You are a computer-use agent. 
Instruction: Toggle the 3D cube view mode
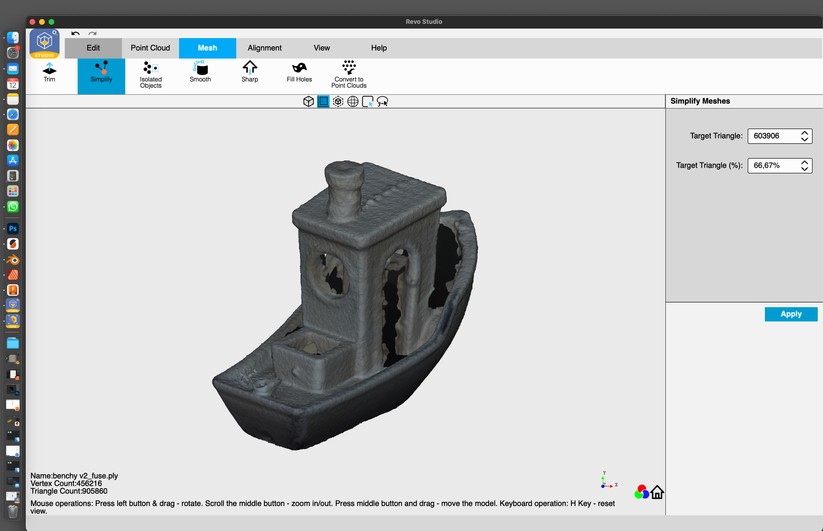(x=309, y=102)
